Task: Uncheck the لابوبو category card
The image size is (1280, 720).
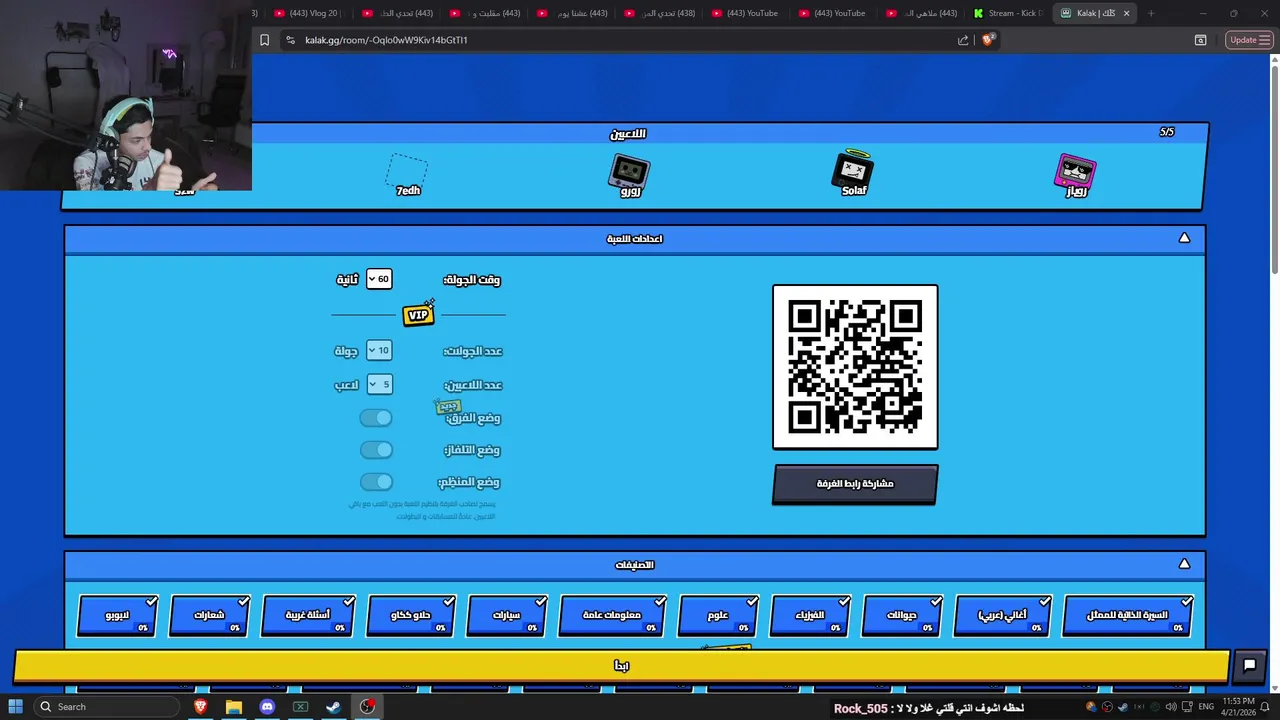Action: click(x=117, y=616)
